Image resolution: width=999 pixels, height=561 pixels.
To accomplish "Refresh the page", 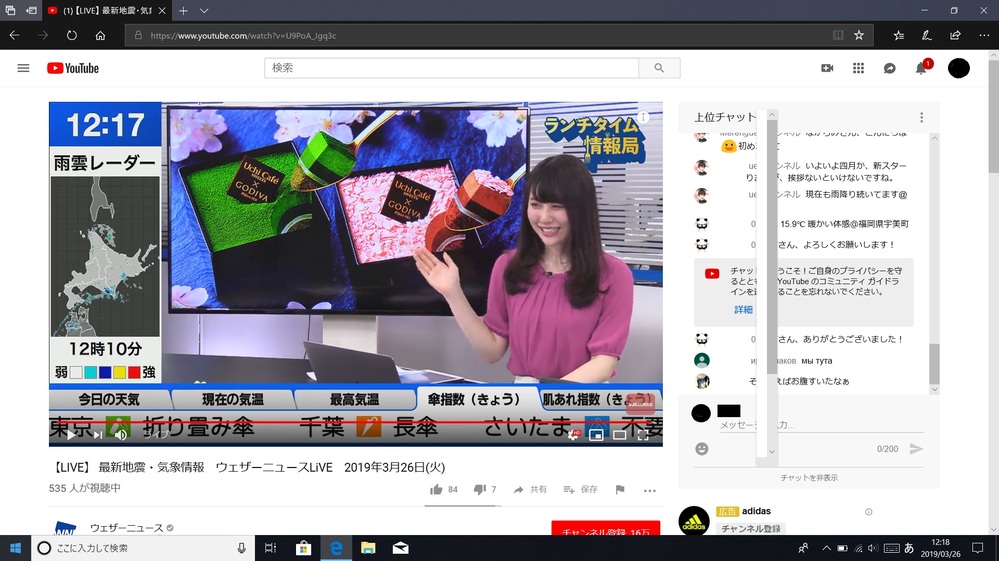I will point(71,36).
